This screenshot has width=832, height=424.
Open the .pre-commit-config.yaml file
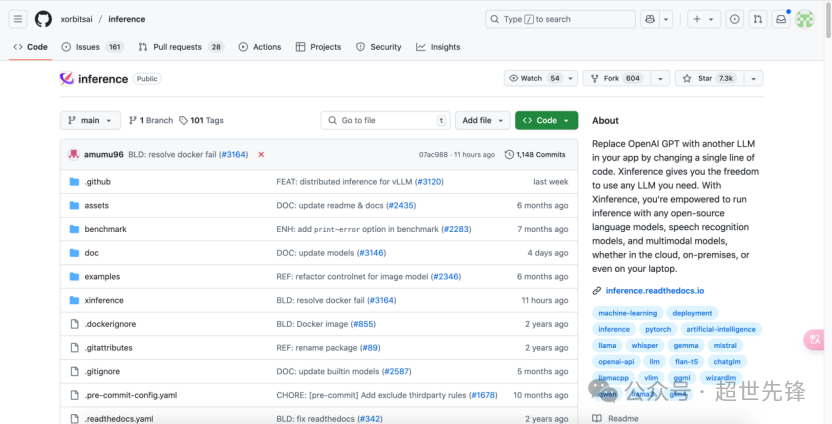click(131, 395)
